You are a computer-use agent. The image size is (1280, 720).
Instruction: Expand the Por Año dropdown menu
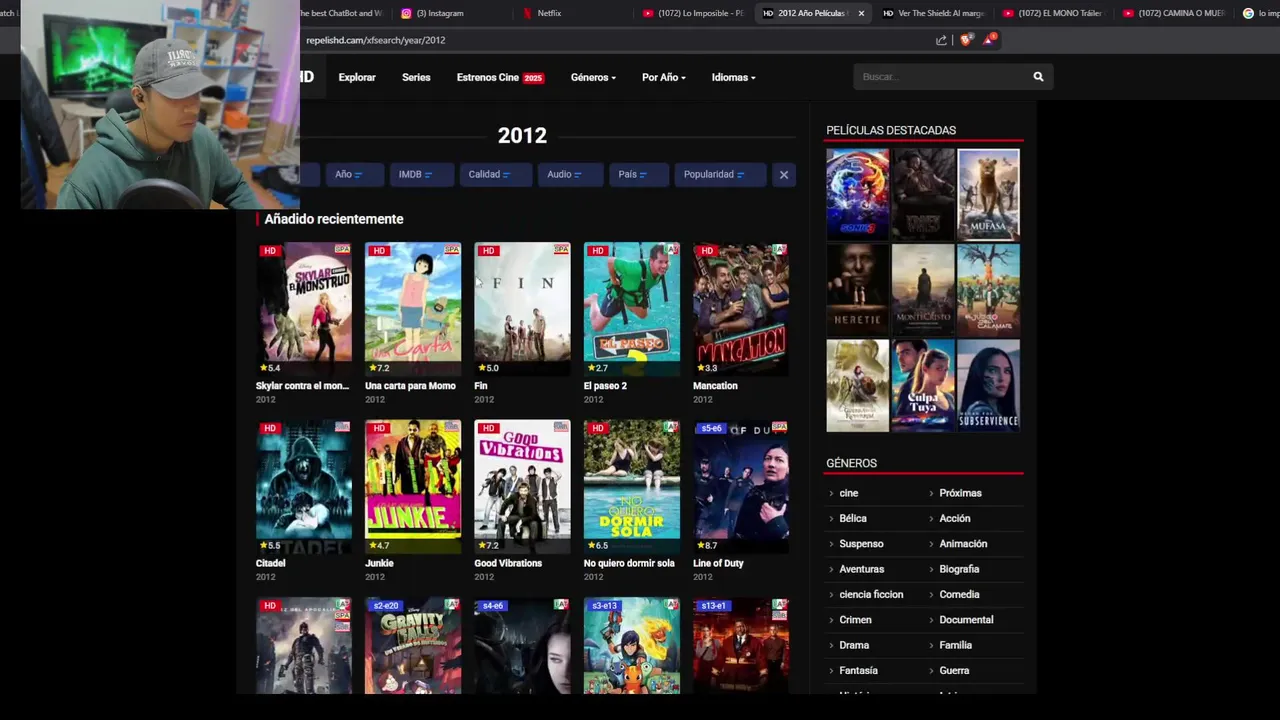tap(664, 77)
